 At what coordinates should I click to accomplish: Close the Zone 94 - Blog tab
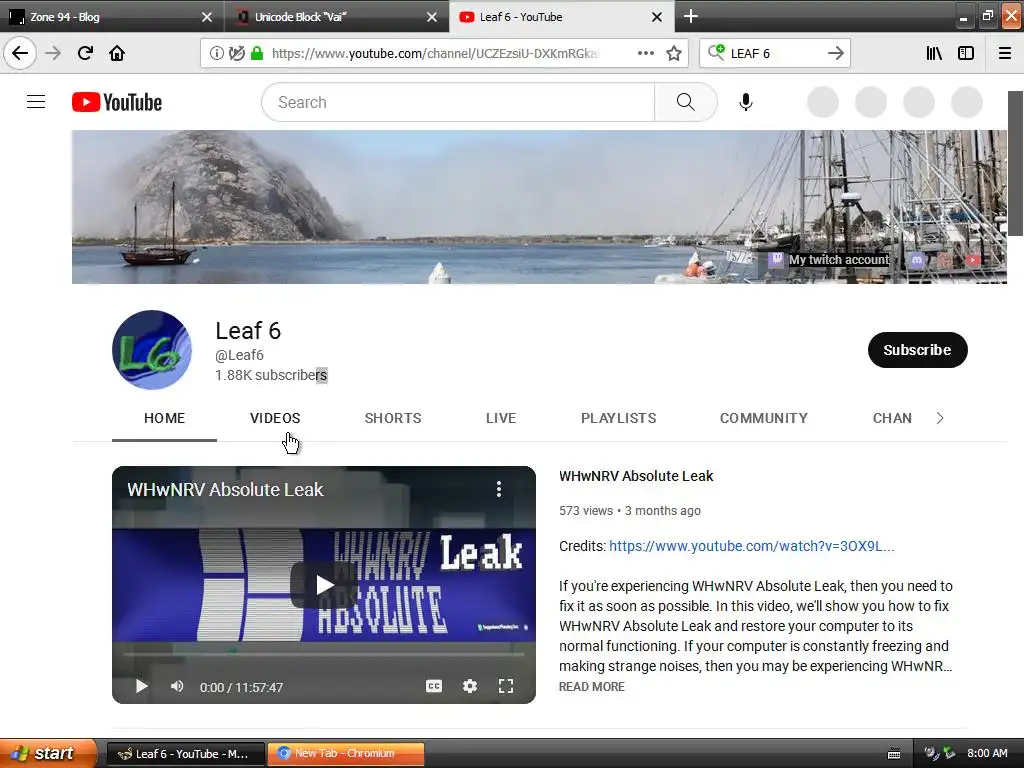206,17
